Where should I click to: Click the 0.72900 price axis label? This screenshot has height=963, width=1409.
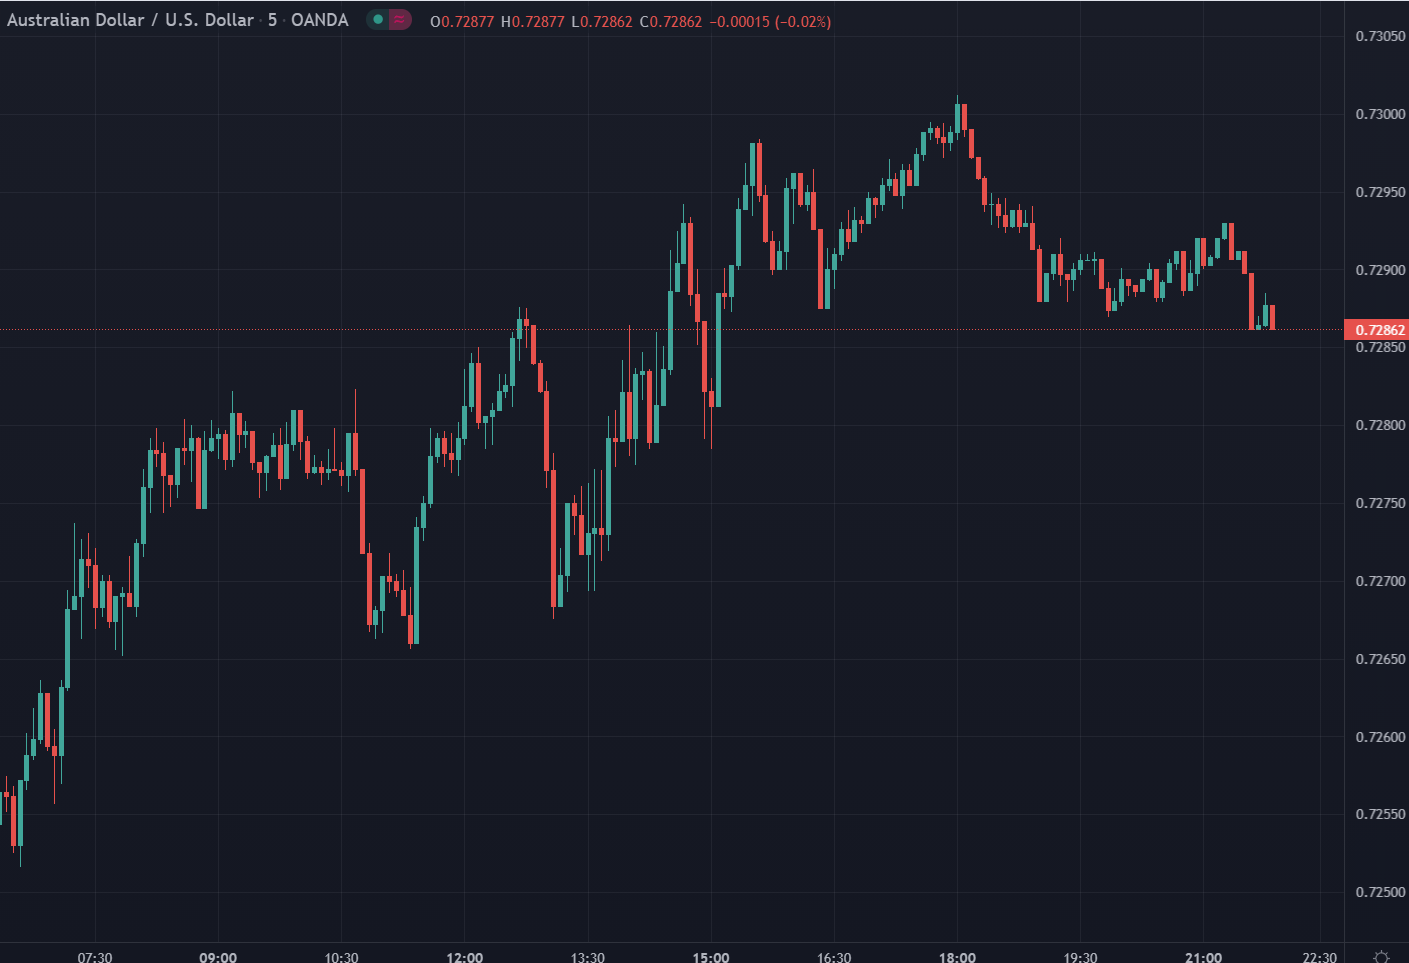click(x=1380, y=270)
